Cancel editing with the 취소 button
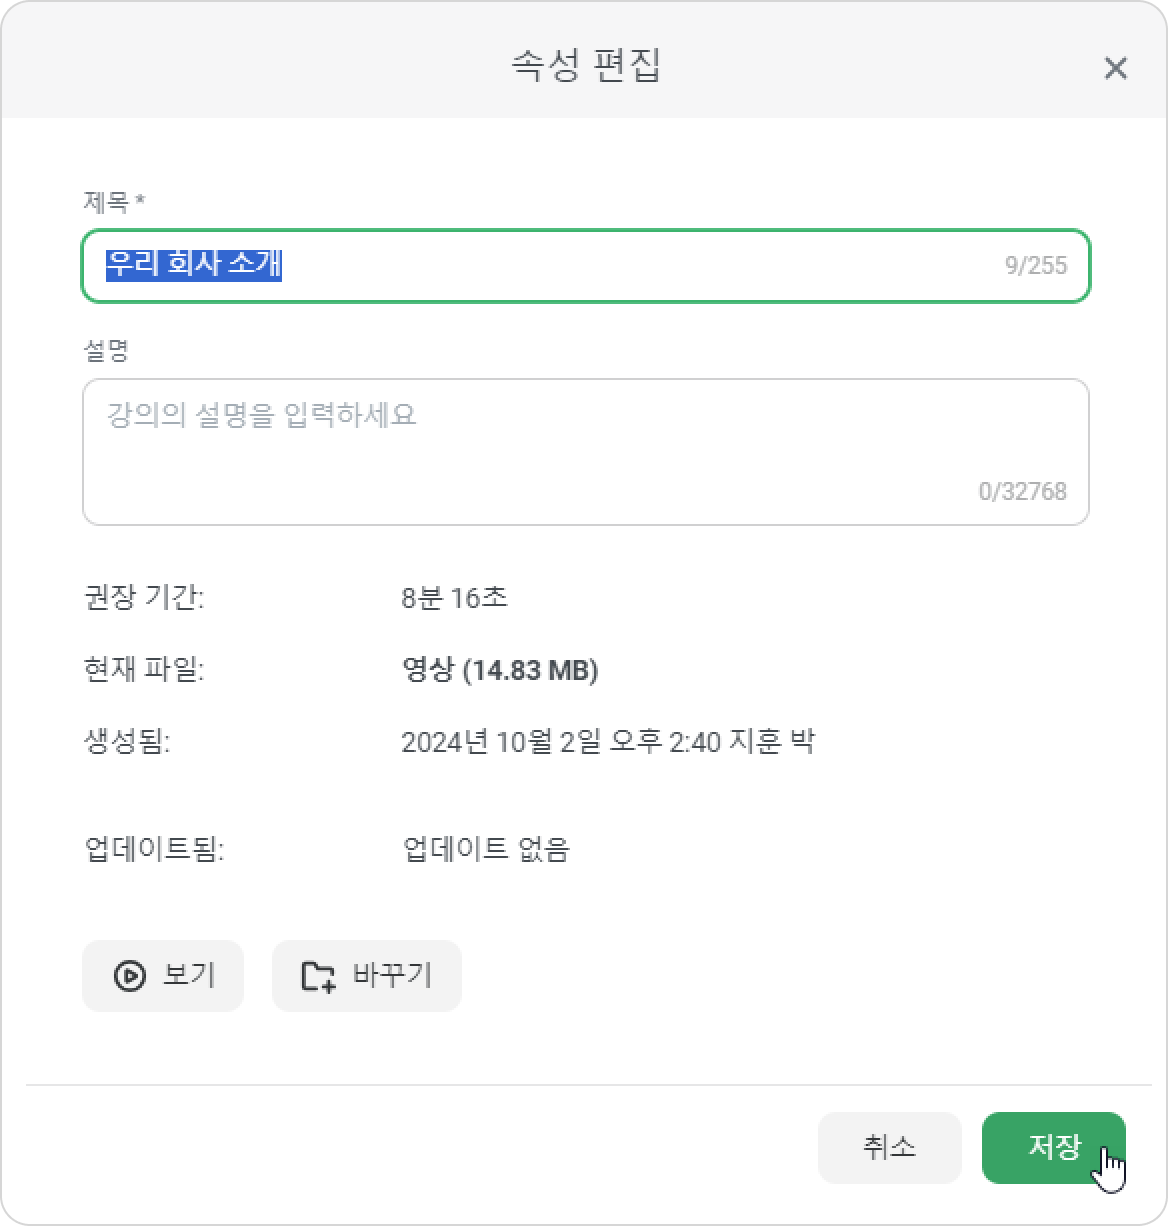 click(x=889, y=1147)
